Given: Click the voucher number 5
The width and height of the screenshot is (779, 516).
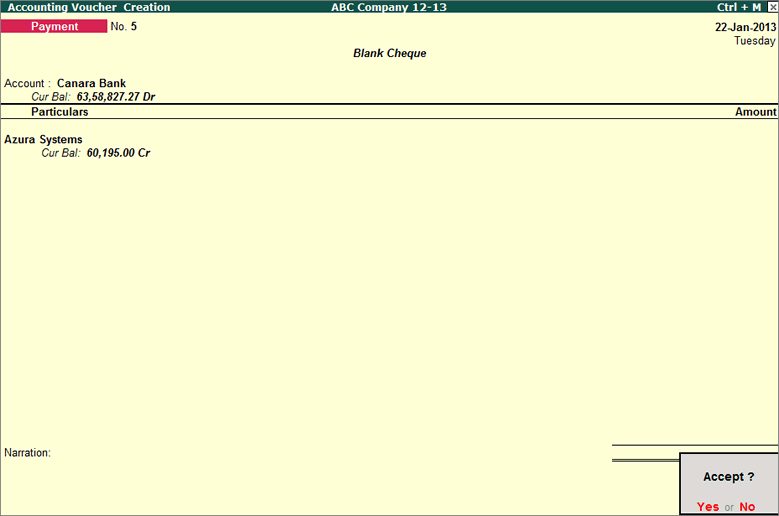Looking at the screenshot, I should pos(134,26).
